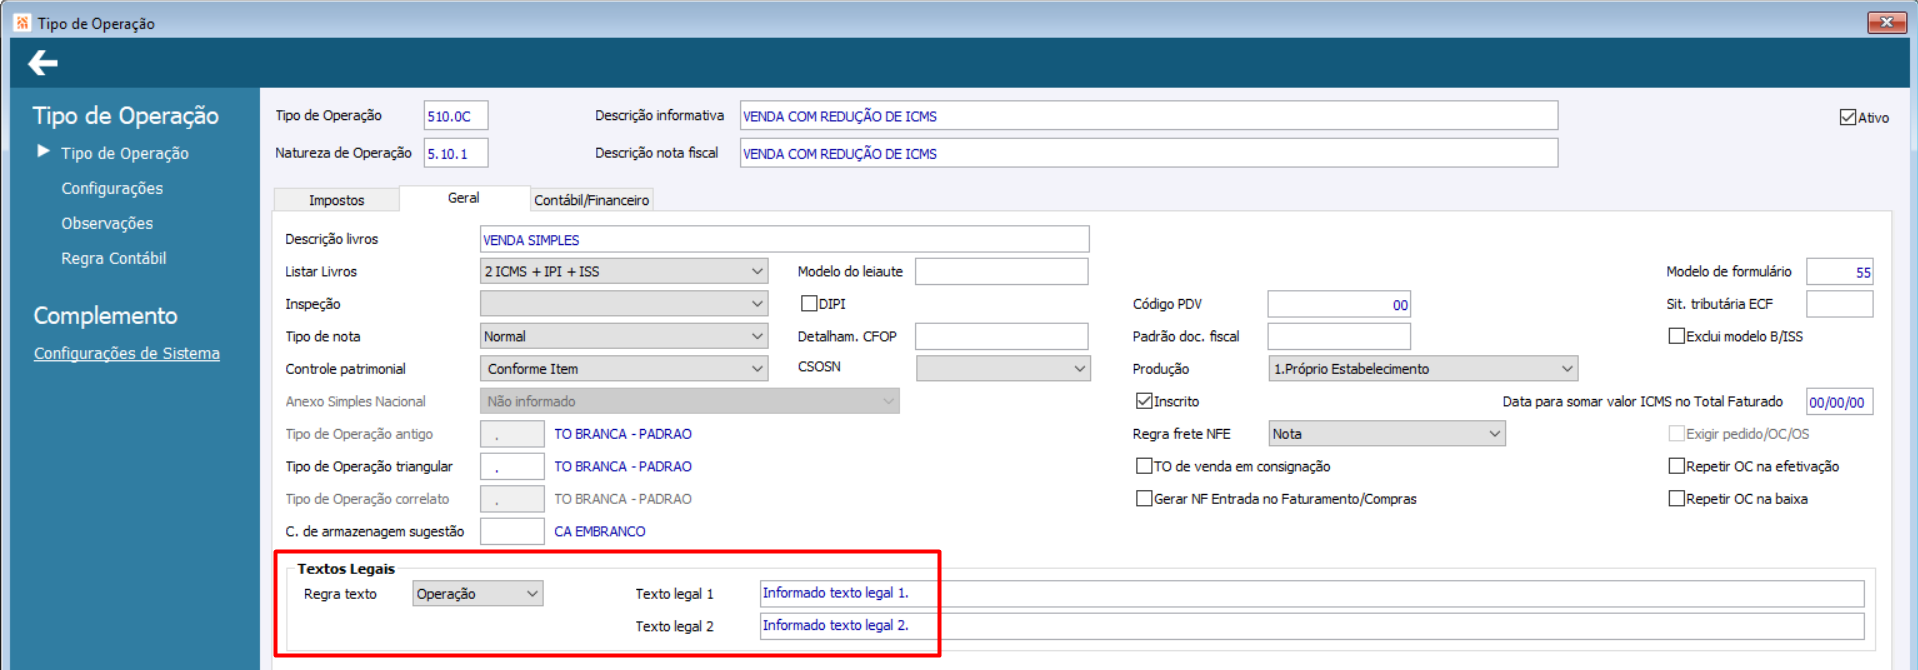Viewport: 1918px width, 670px height.
Task: Click the Modelo de formulário field
Action: pyautogui.click(x=1840, y=271)
